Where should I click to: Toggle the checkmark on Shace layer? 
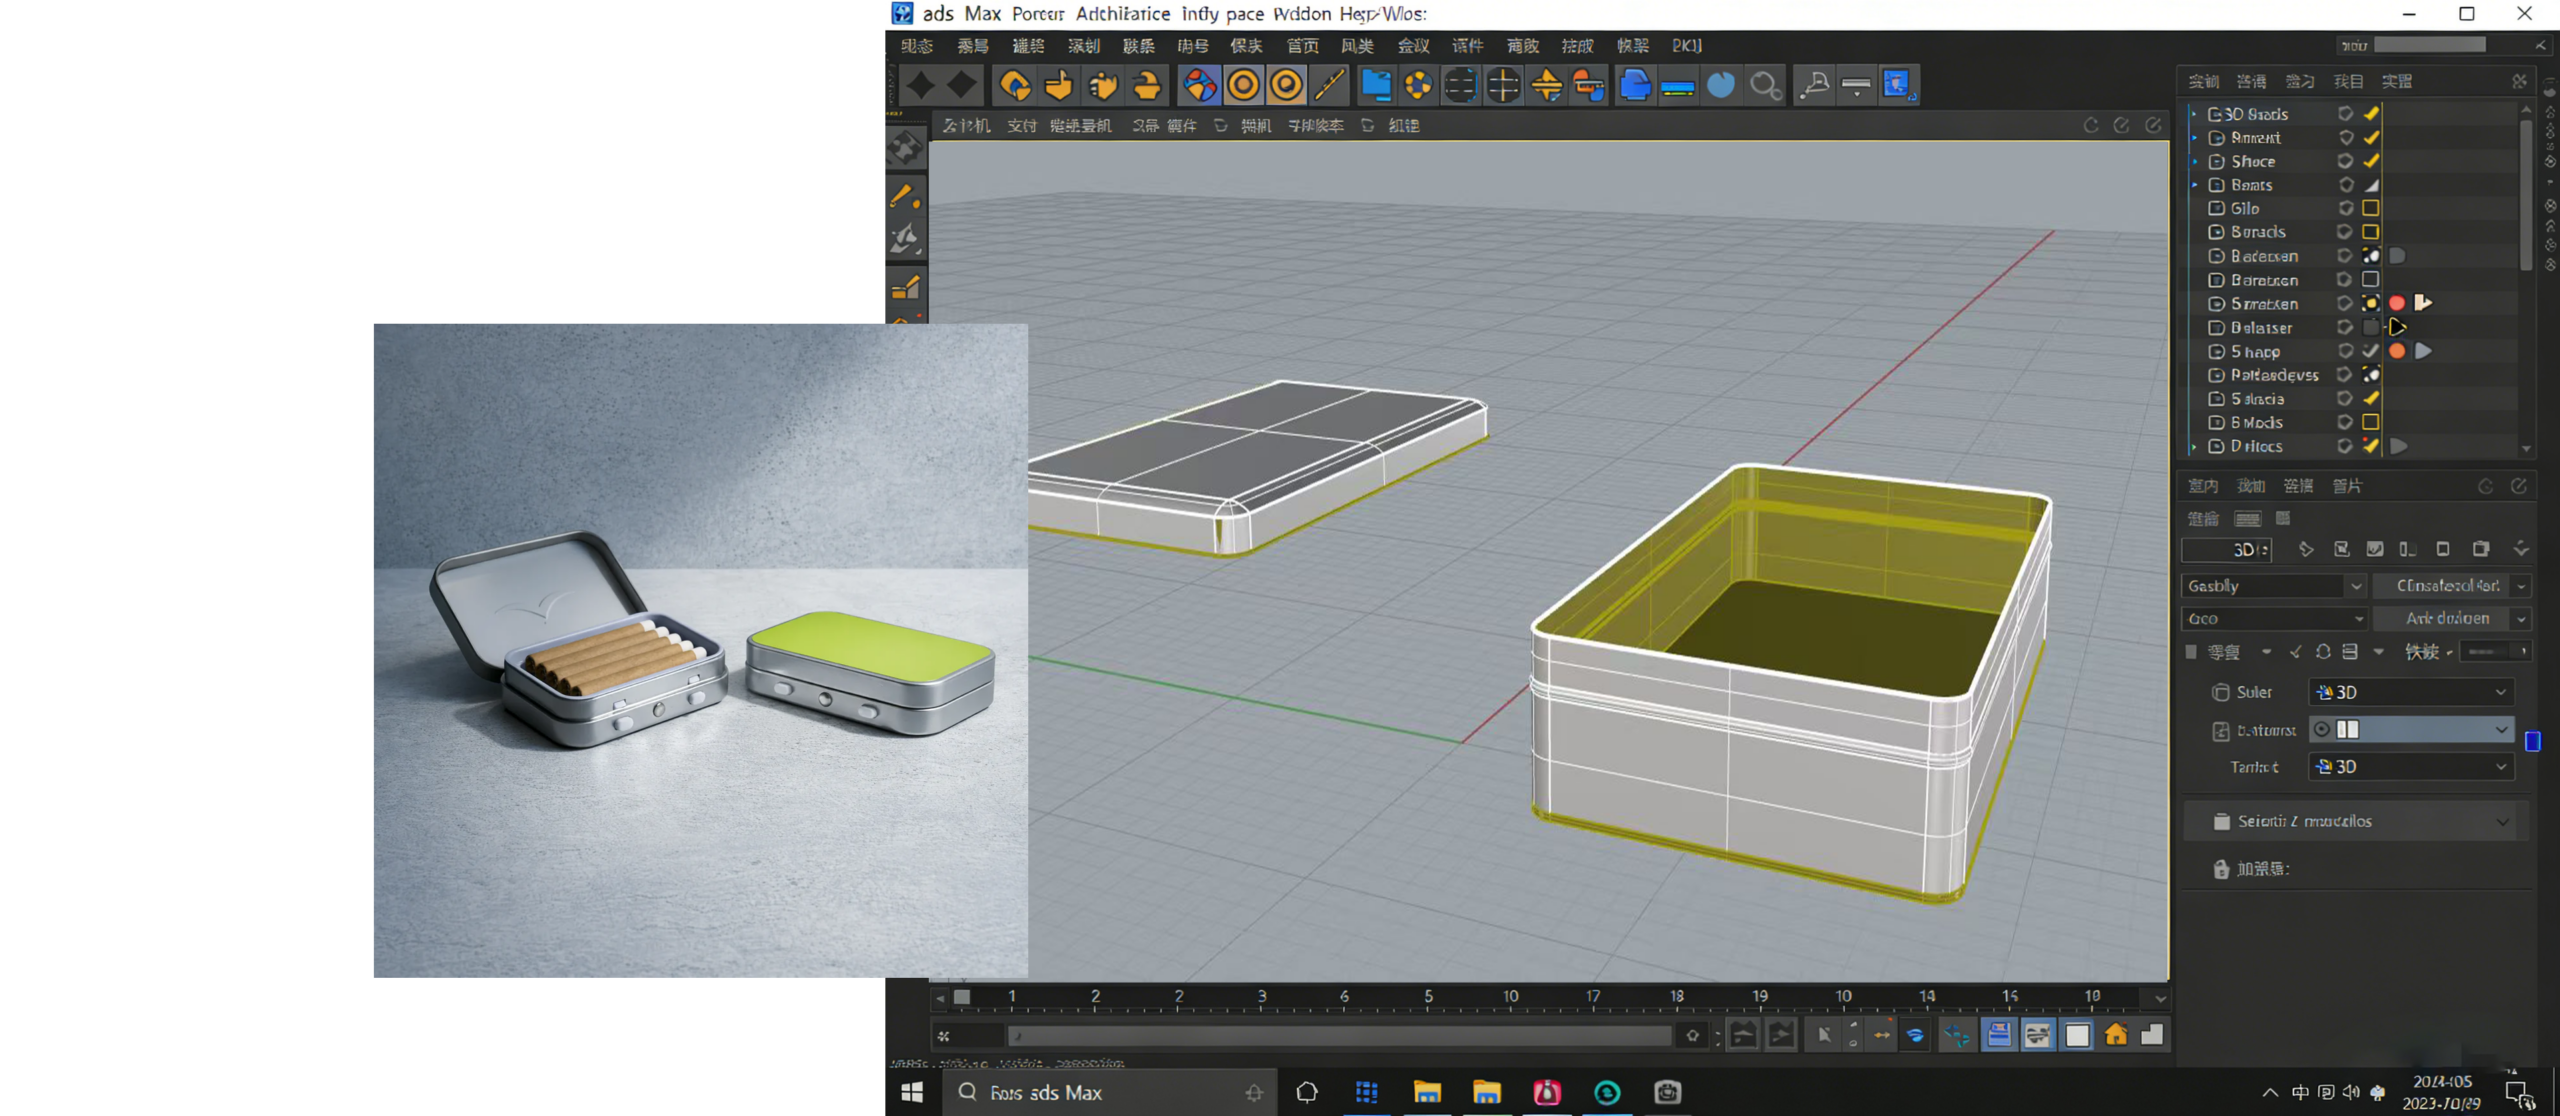[x=2371, y=161]
